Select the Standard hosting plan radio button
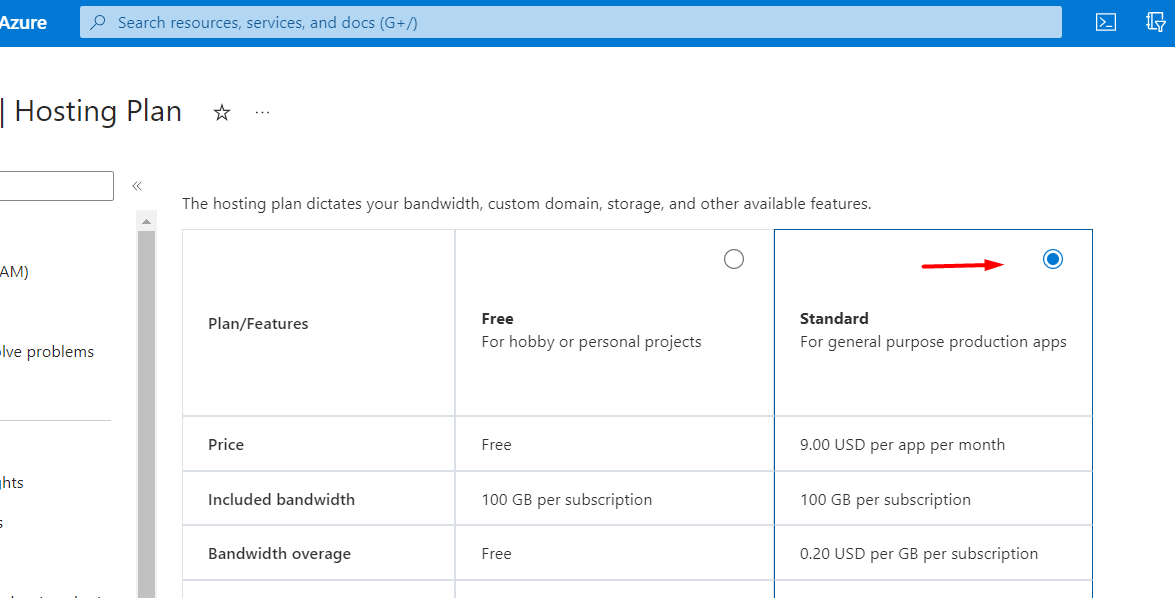Screen dimensions: 1175x598 click(x=1052, y=258)
